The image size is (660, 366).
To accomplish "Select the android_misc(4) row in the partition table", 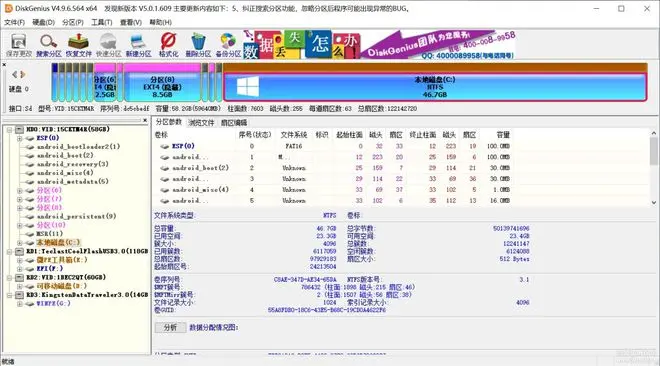I will [333, 190].
